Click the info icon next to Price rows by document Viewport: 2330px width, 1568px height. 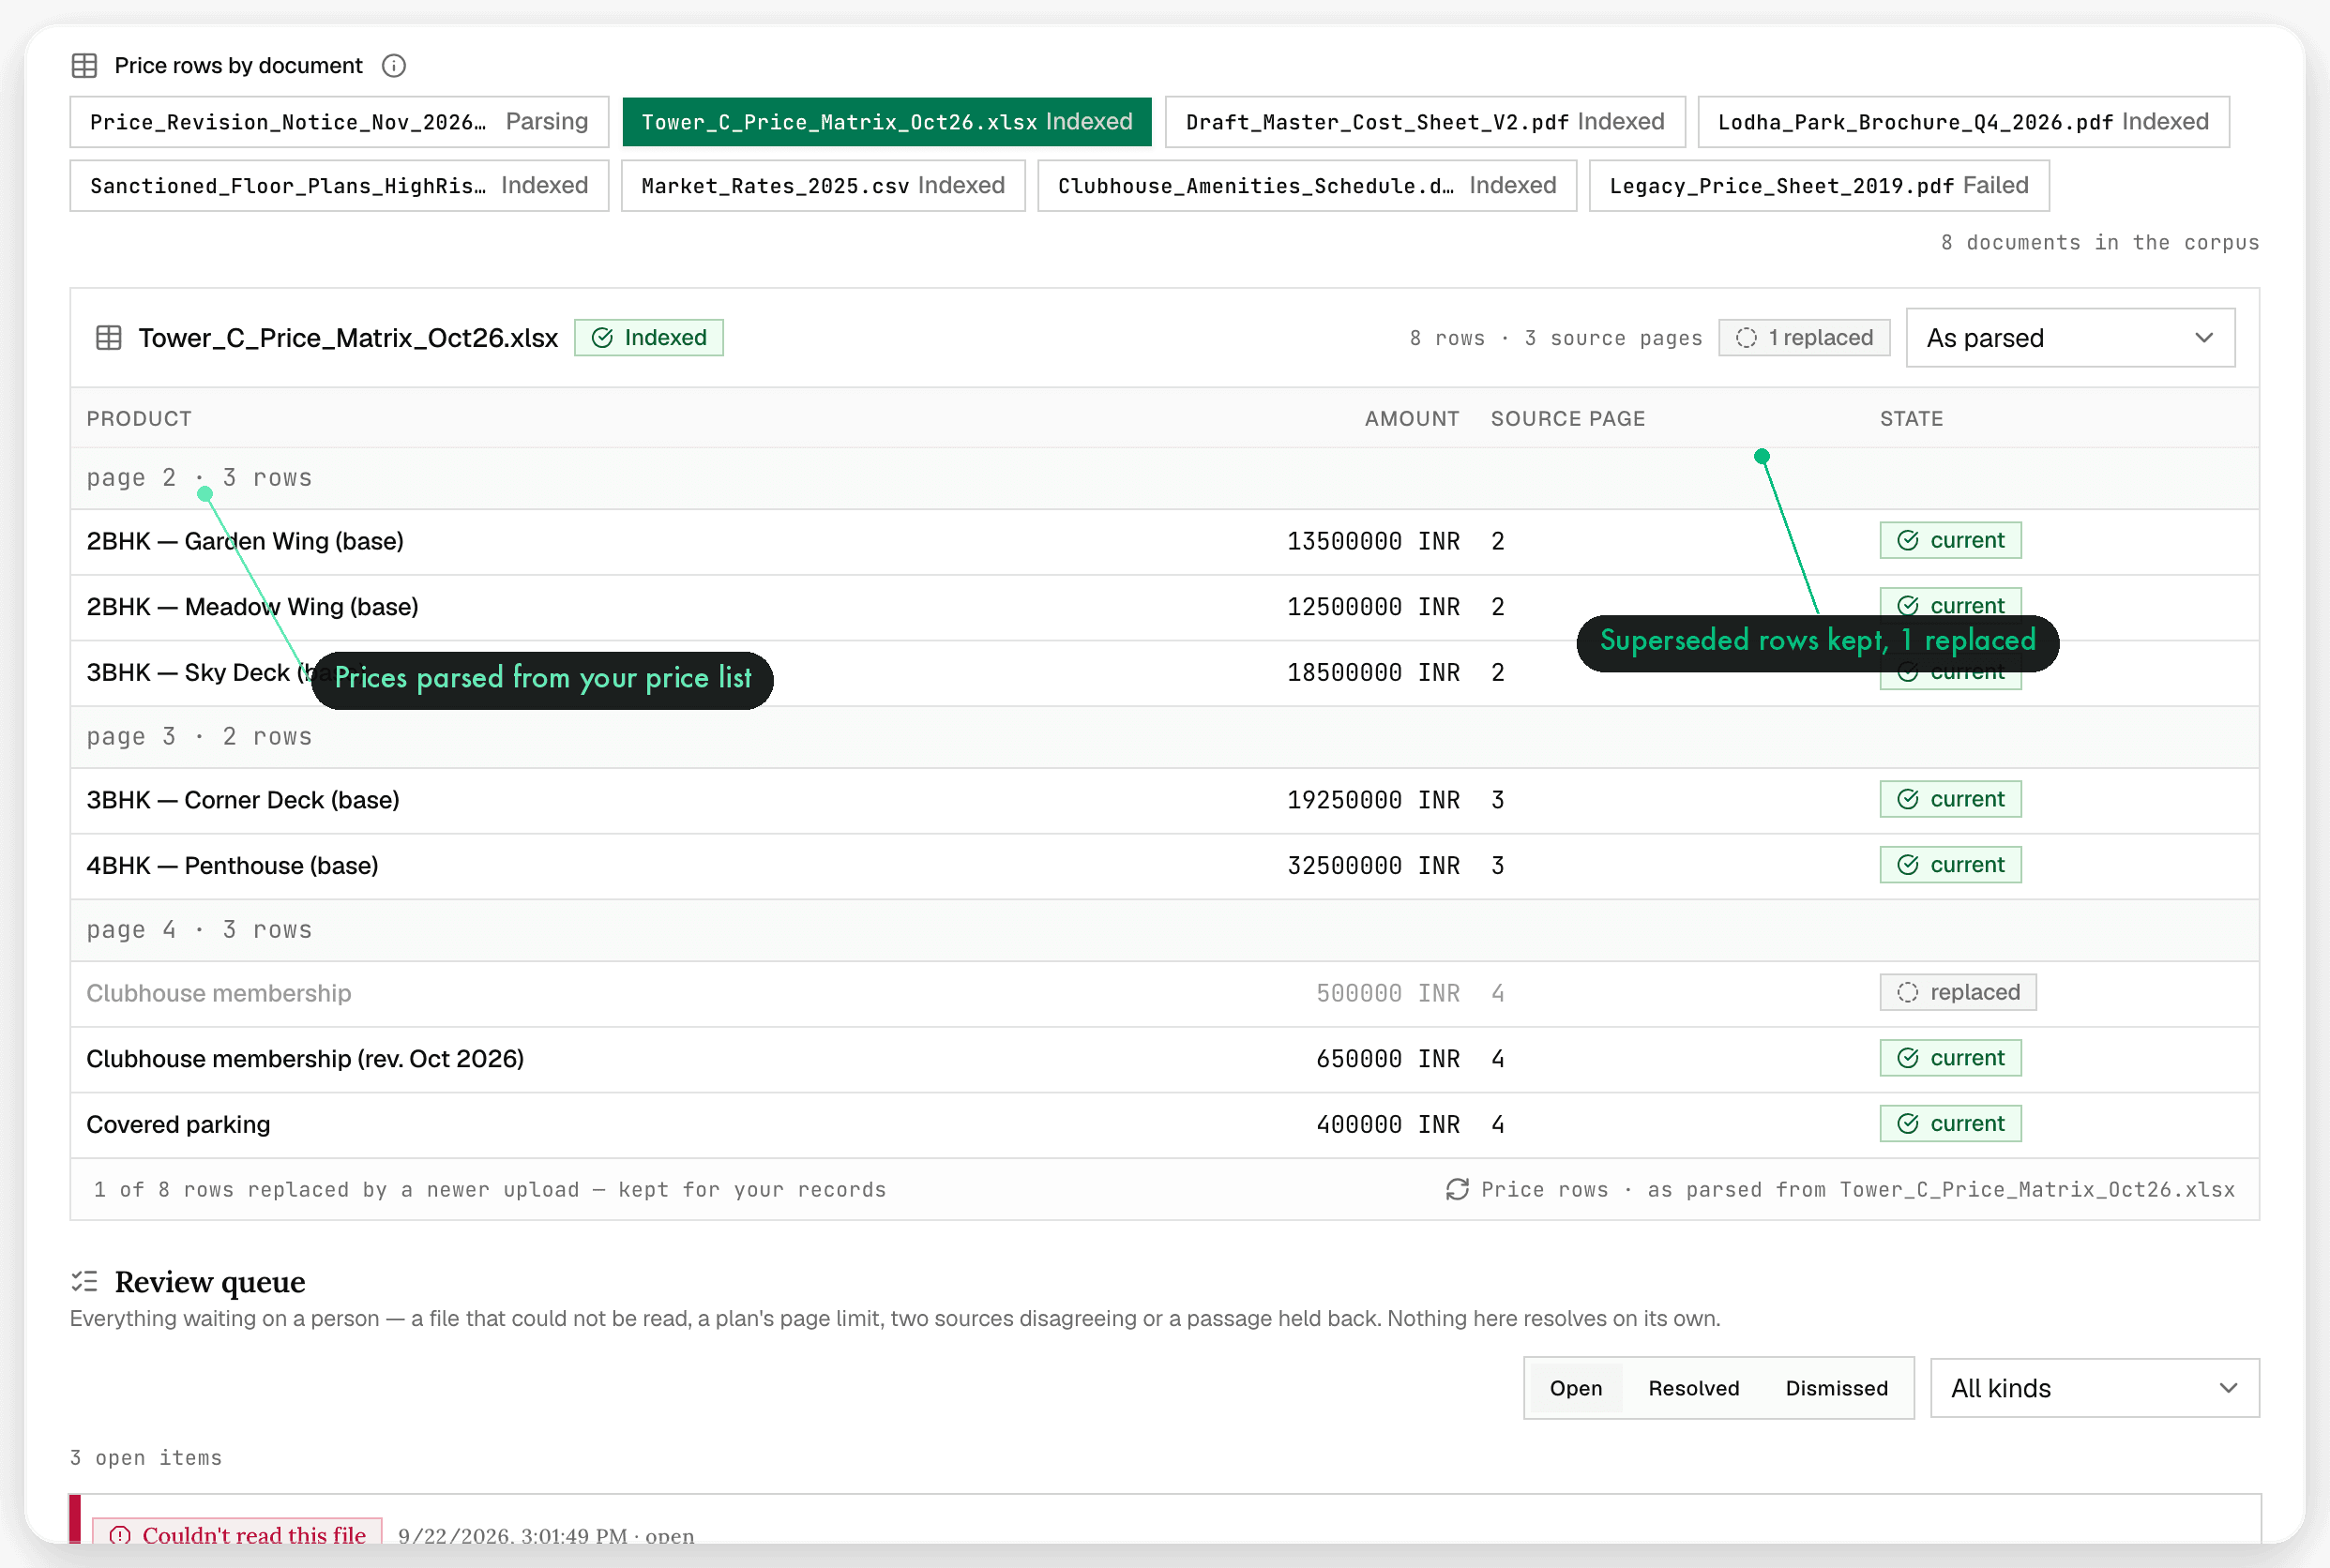(x=394, y=66)
